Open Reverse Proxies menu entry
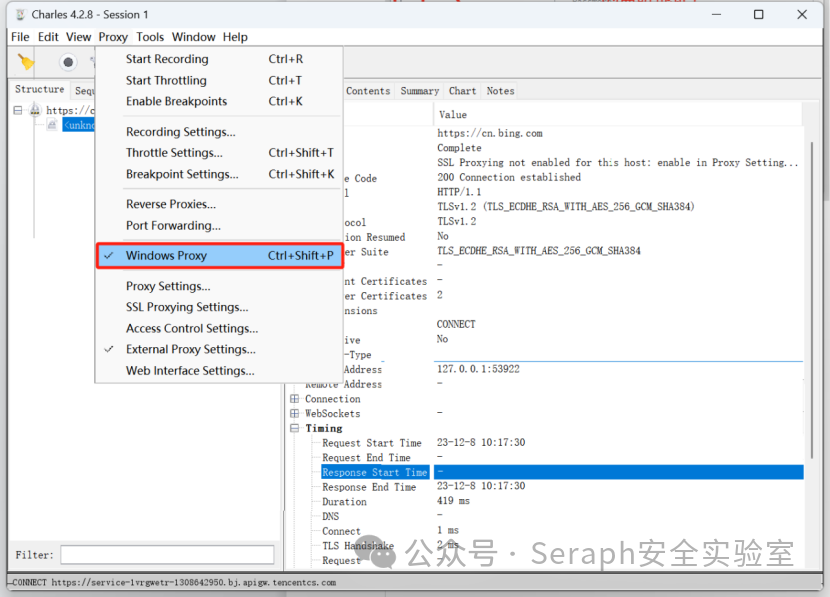Screen dimensions: 830x597 (220, 204)
